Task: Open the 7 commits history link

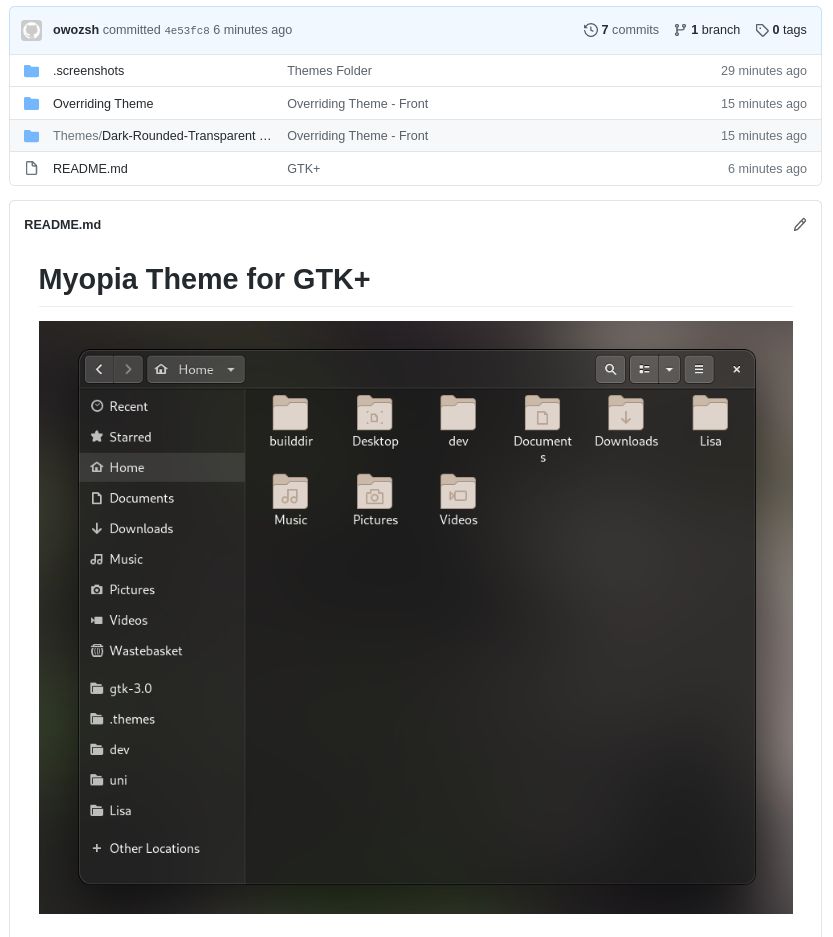Action: 621,30
